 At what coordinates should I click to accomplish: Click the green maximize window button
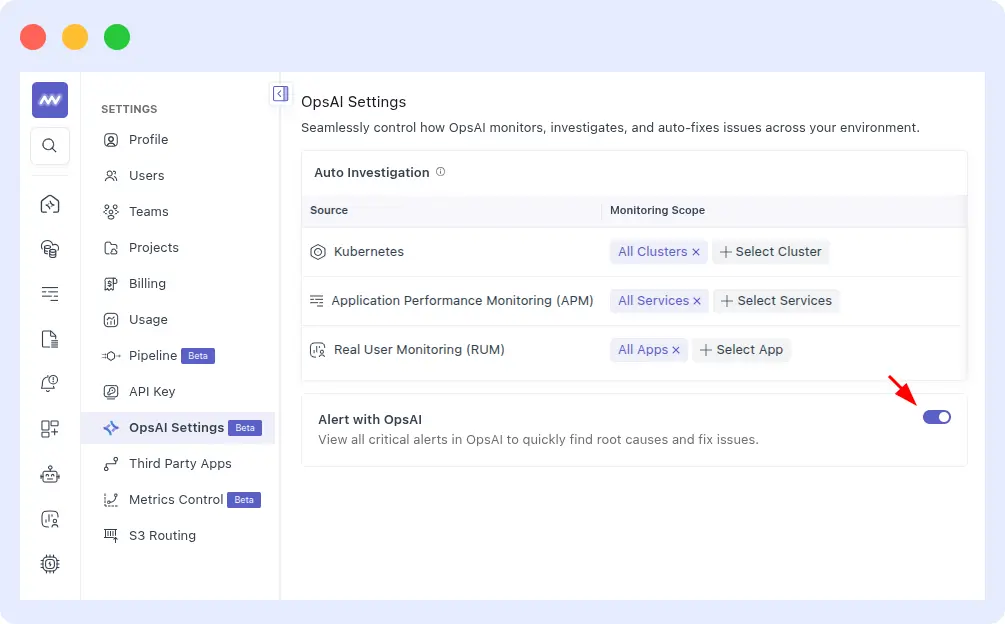pos(117,37)
